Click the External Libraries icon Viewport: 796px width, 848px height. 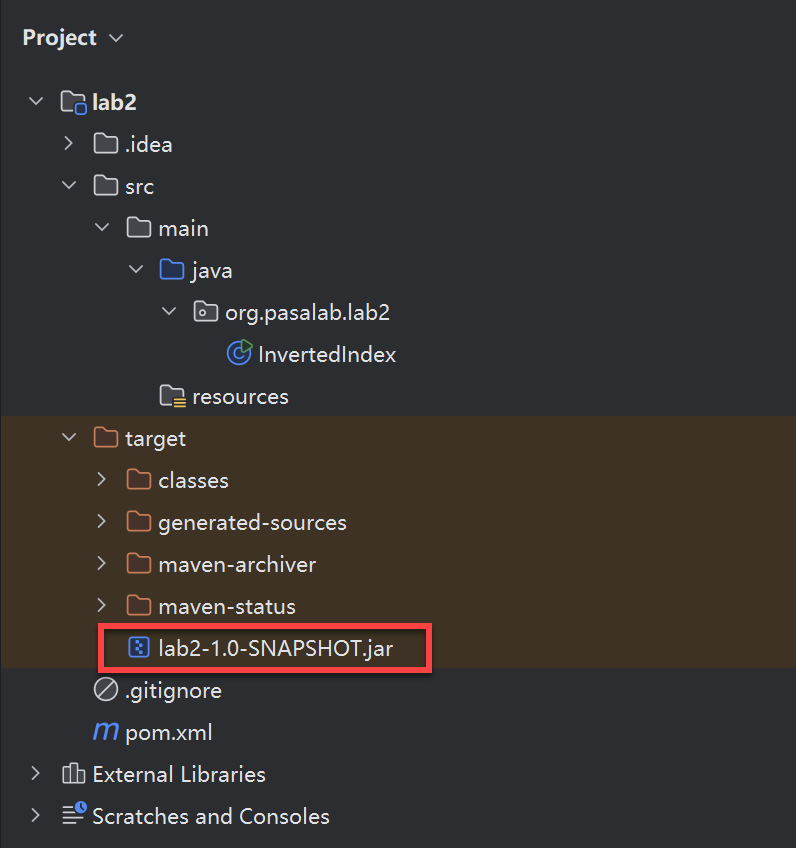tap(73, 773)
